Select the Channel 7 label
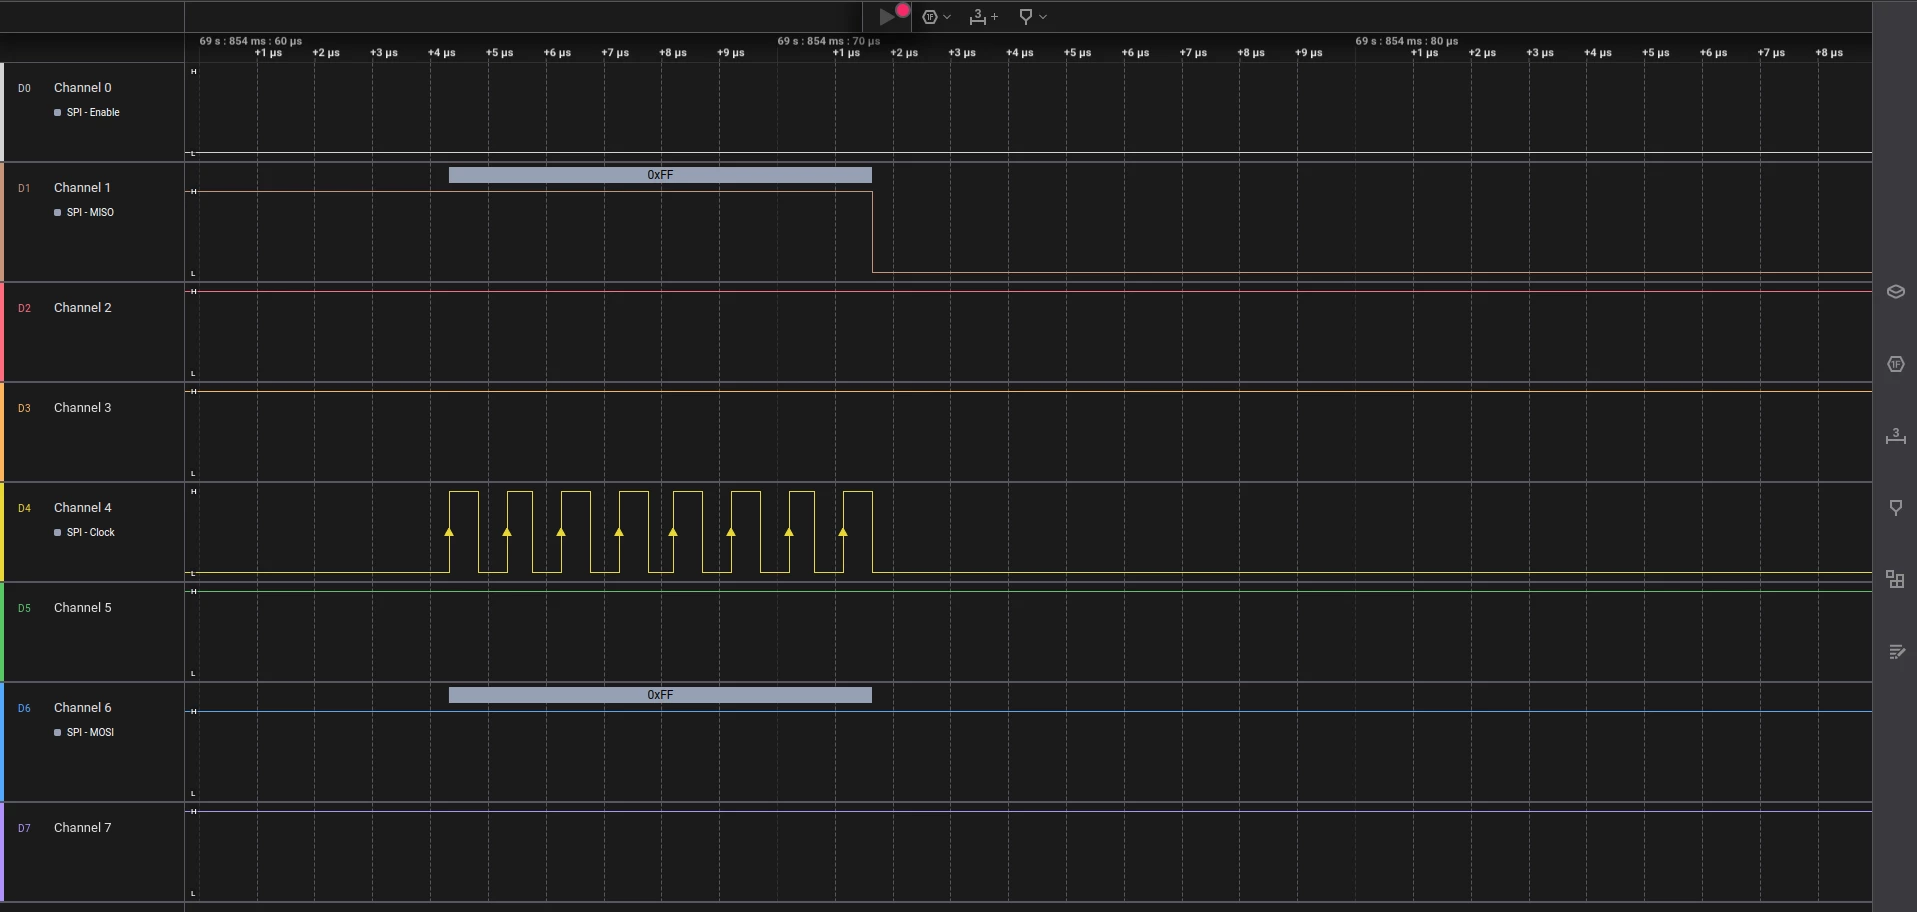The height and width of the screenshot is (912, 1917). click(x=83, y=828)
